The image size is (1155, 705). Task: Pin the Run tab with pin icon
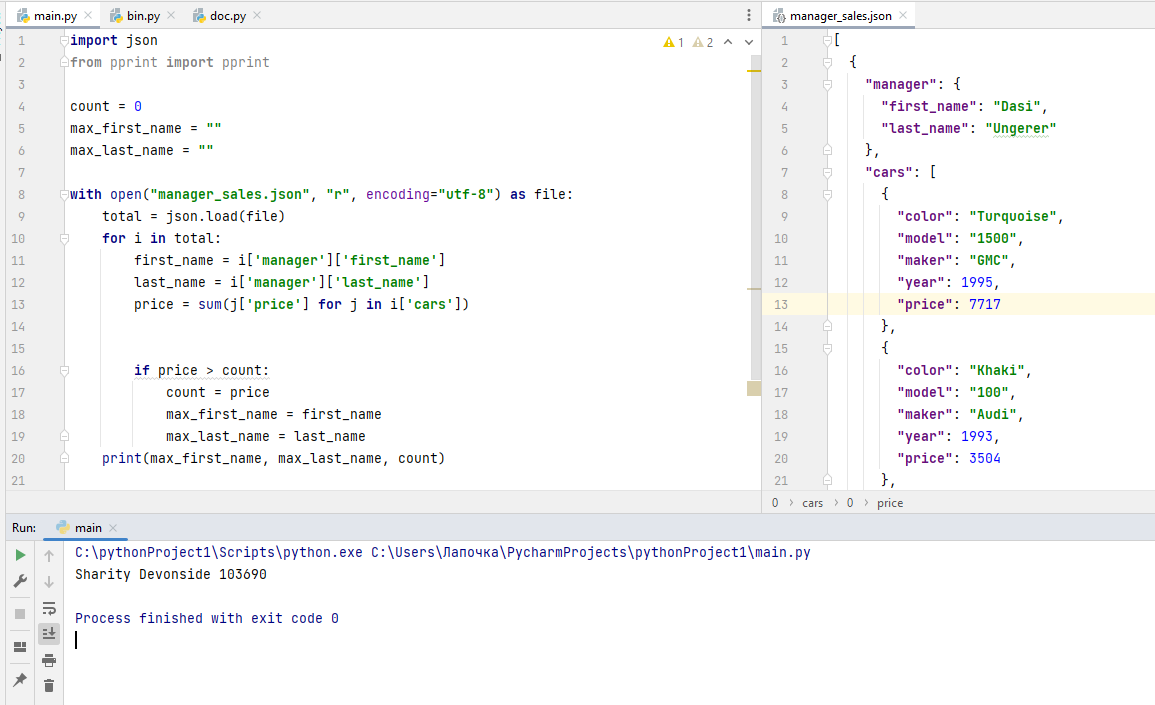coord(20,680)
